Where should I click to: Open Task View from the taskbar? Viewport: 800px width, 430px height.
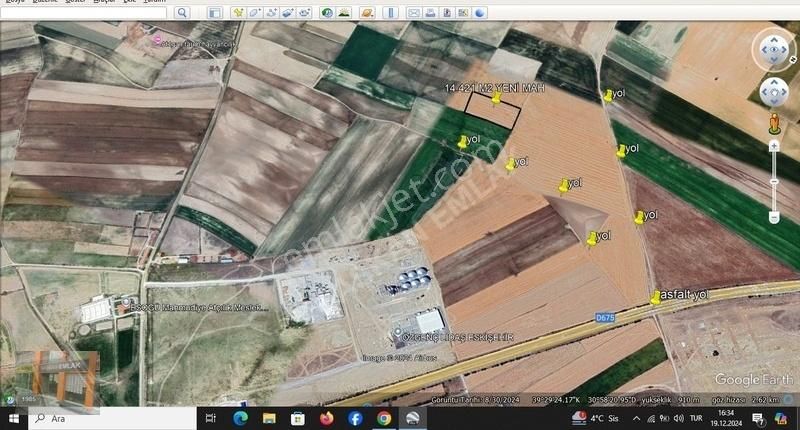210,419
